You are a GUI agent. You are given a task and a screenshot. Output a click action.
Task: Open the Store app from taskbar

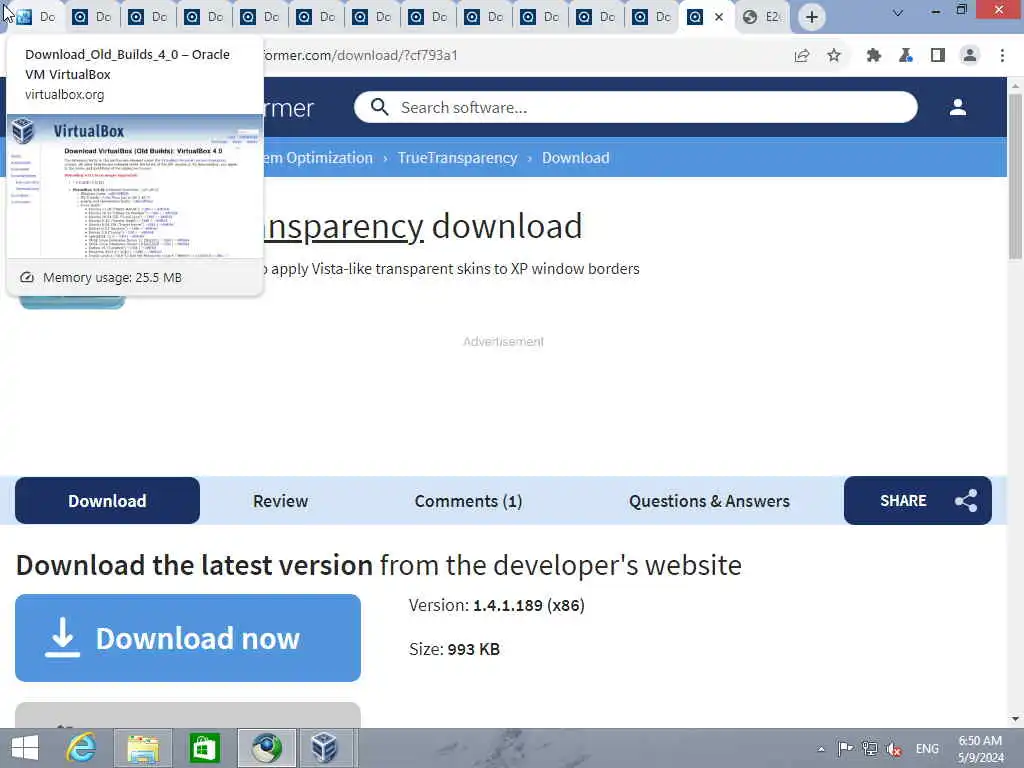(204, 748)
